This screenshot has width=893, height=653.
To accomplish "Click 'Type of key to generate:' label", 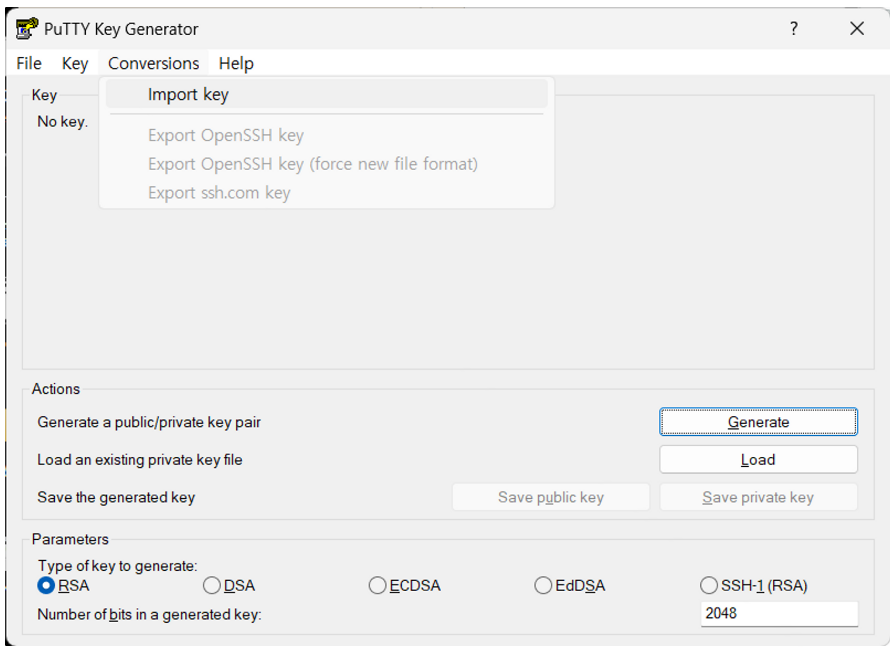I will click(x=118, y=566).
